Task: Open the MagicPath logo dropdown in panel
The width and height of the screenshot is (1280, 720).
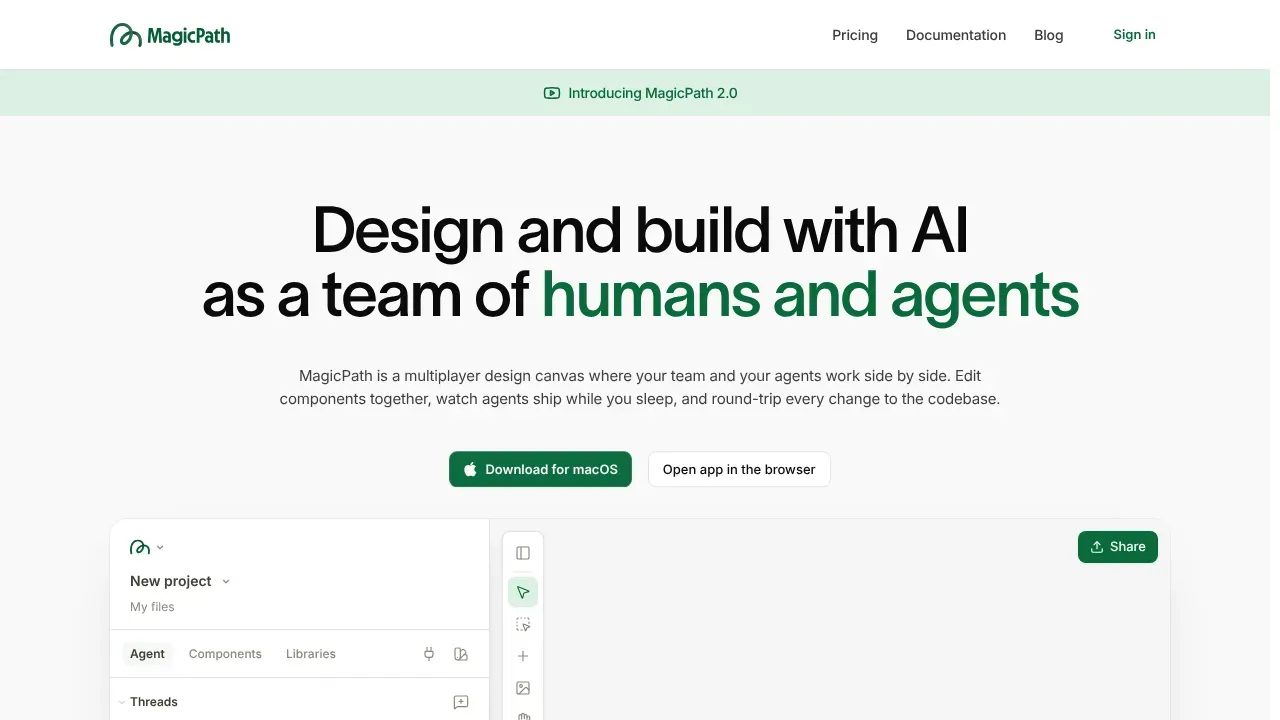Action: tap(147, 547)
